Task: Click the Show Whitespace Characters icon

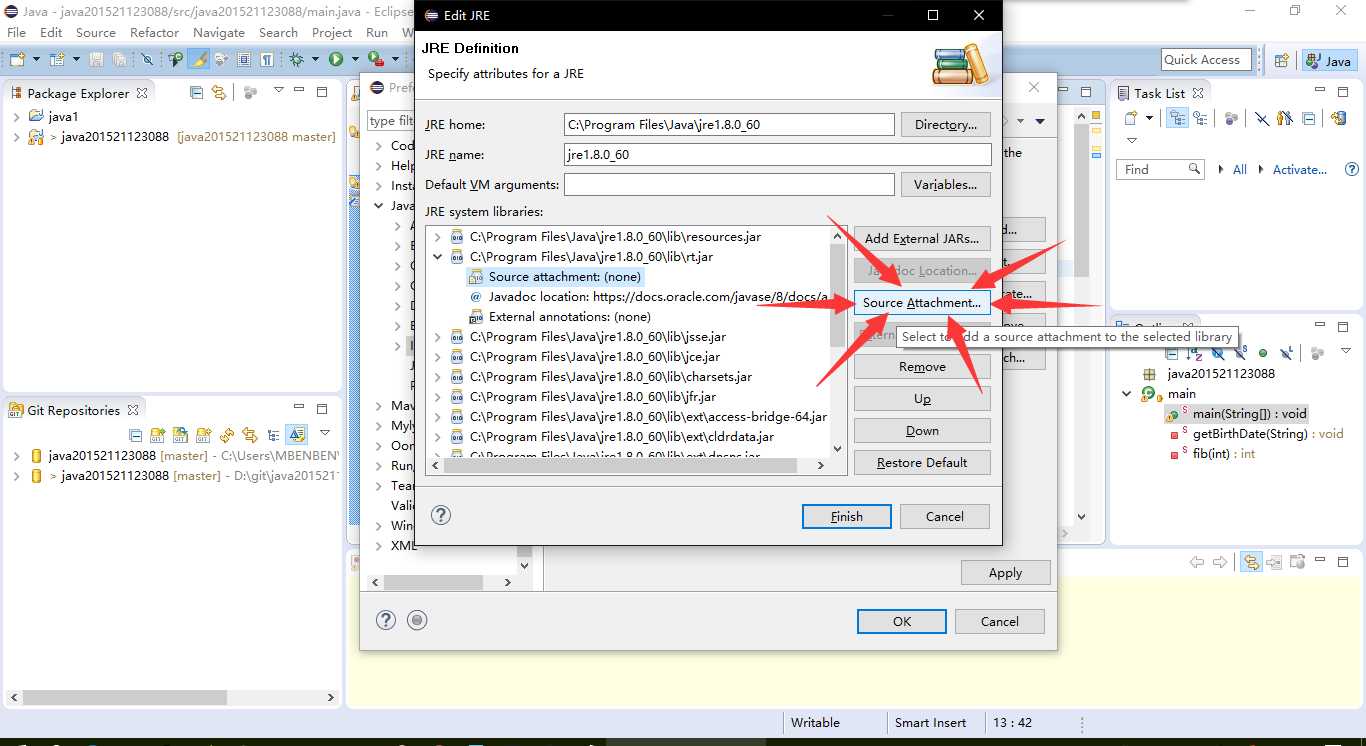Action: tap(267, 60)
